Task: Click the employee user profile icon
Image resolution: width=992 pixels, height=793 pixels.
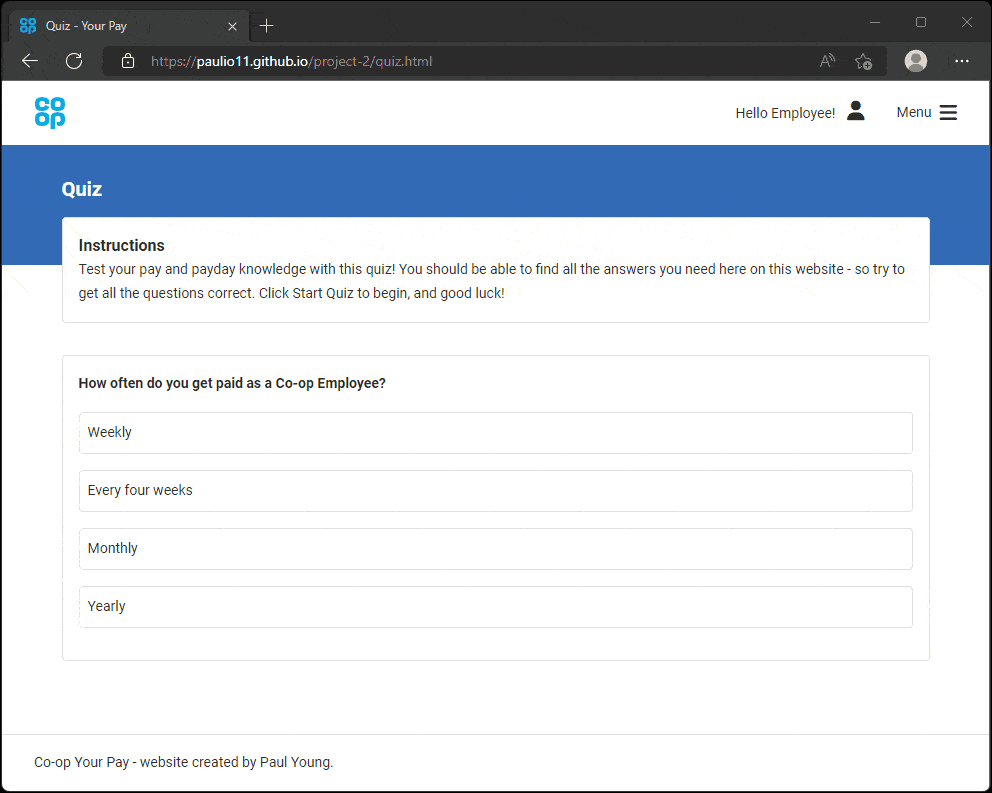Action: (855, 112)
